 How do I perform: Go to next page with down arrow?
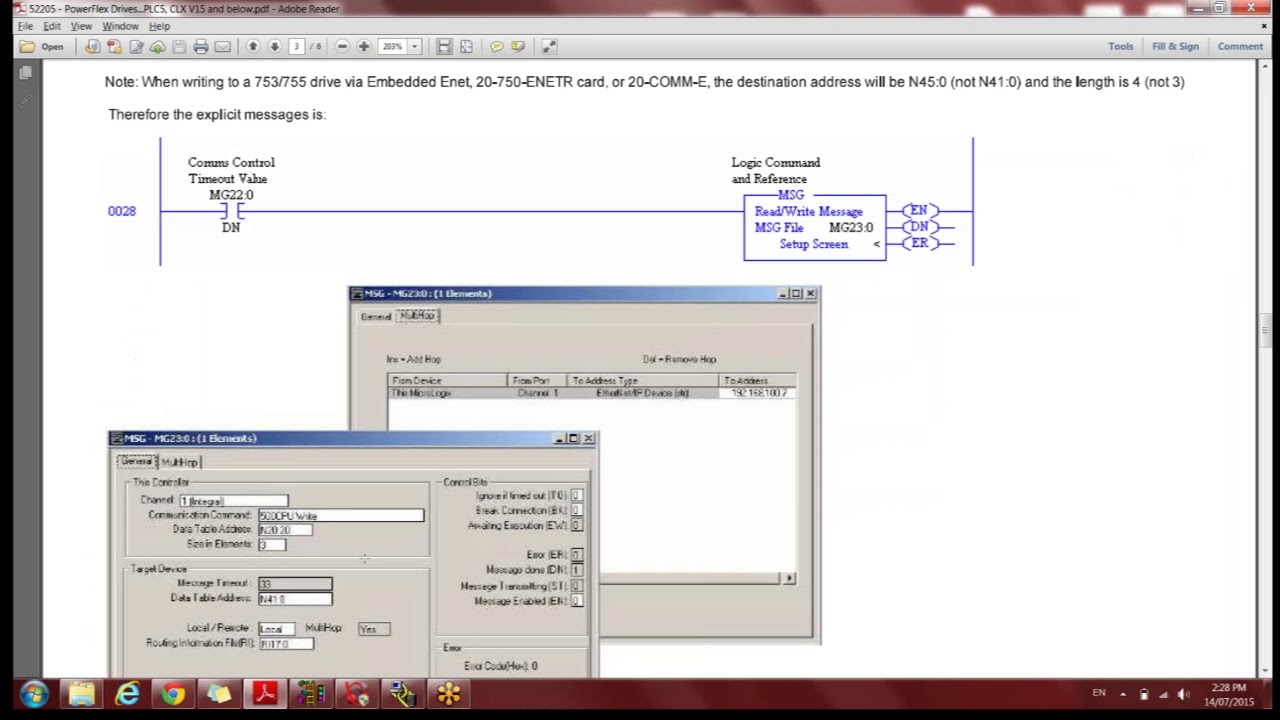tap(274, 46)
